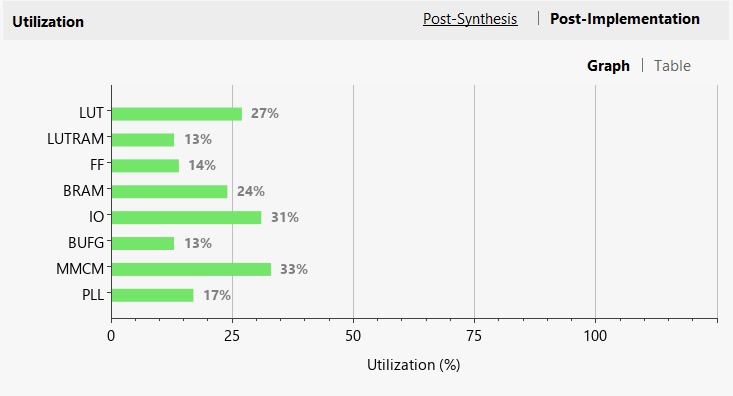Click the BRAM utilization bar

pyautogui.click(x=170, y=192)
